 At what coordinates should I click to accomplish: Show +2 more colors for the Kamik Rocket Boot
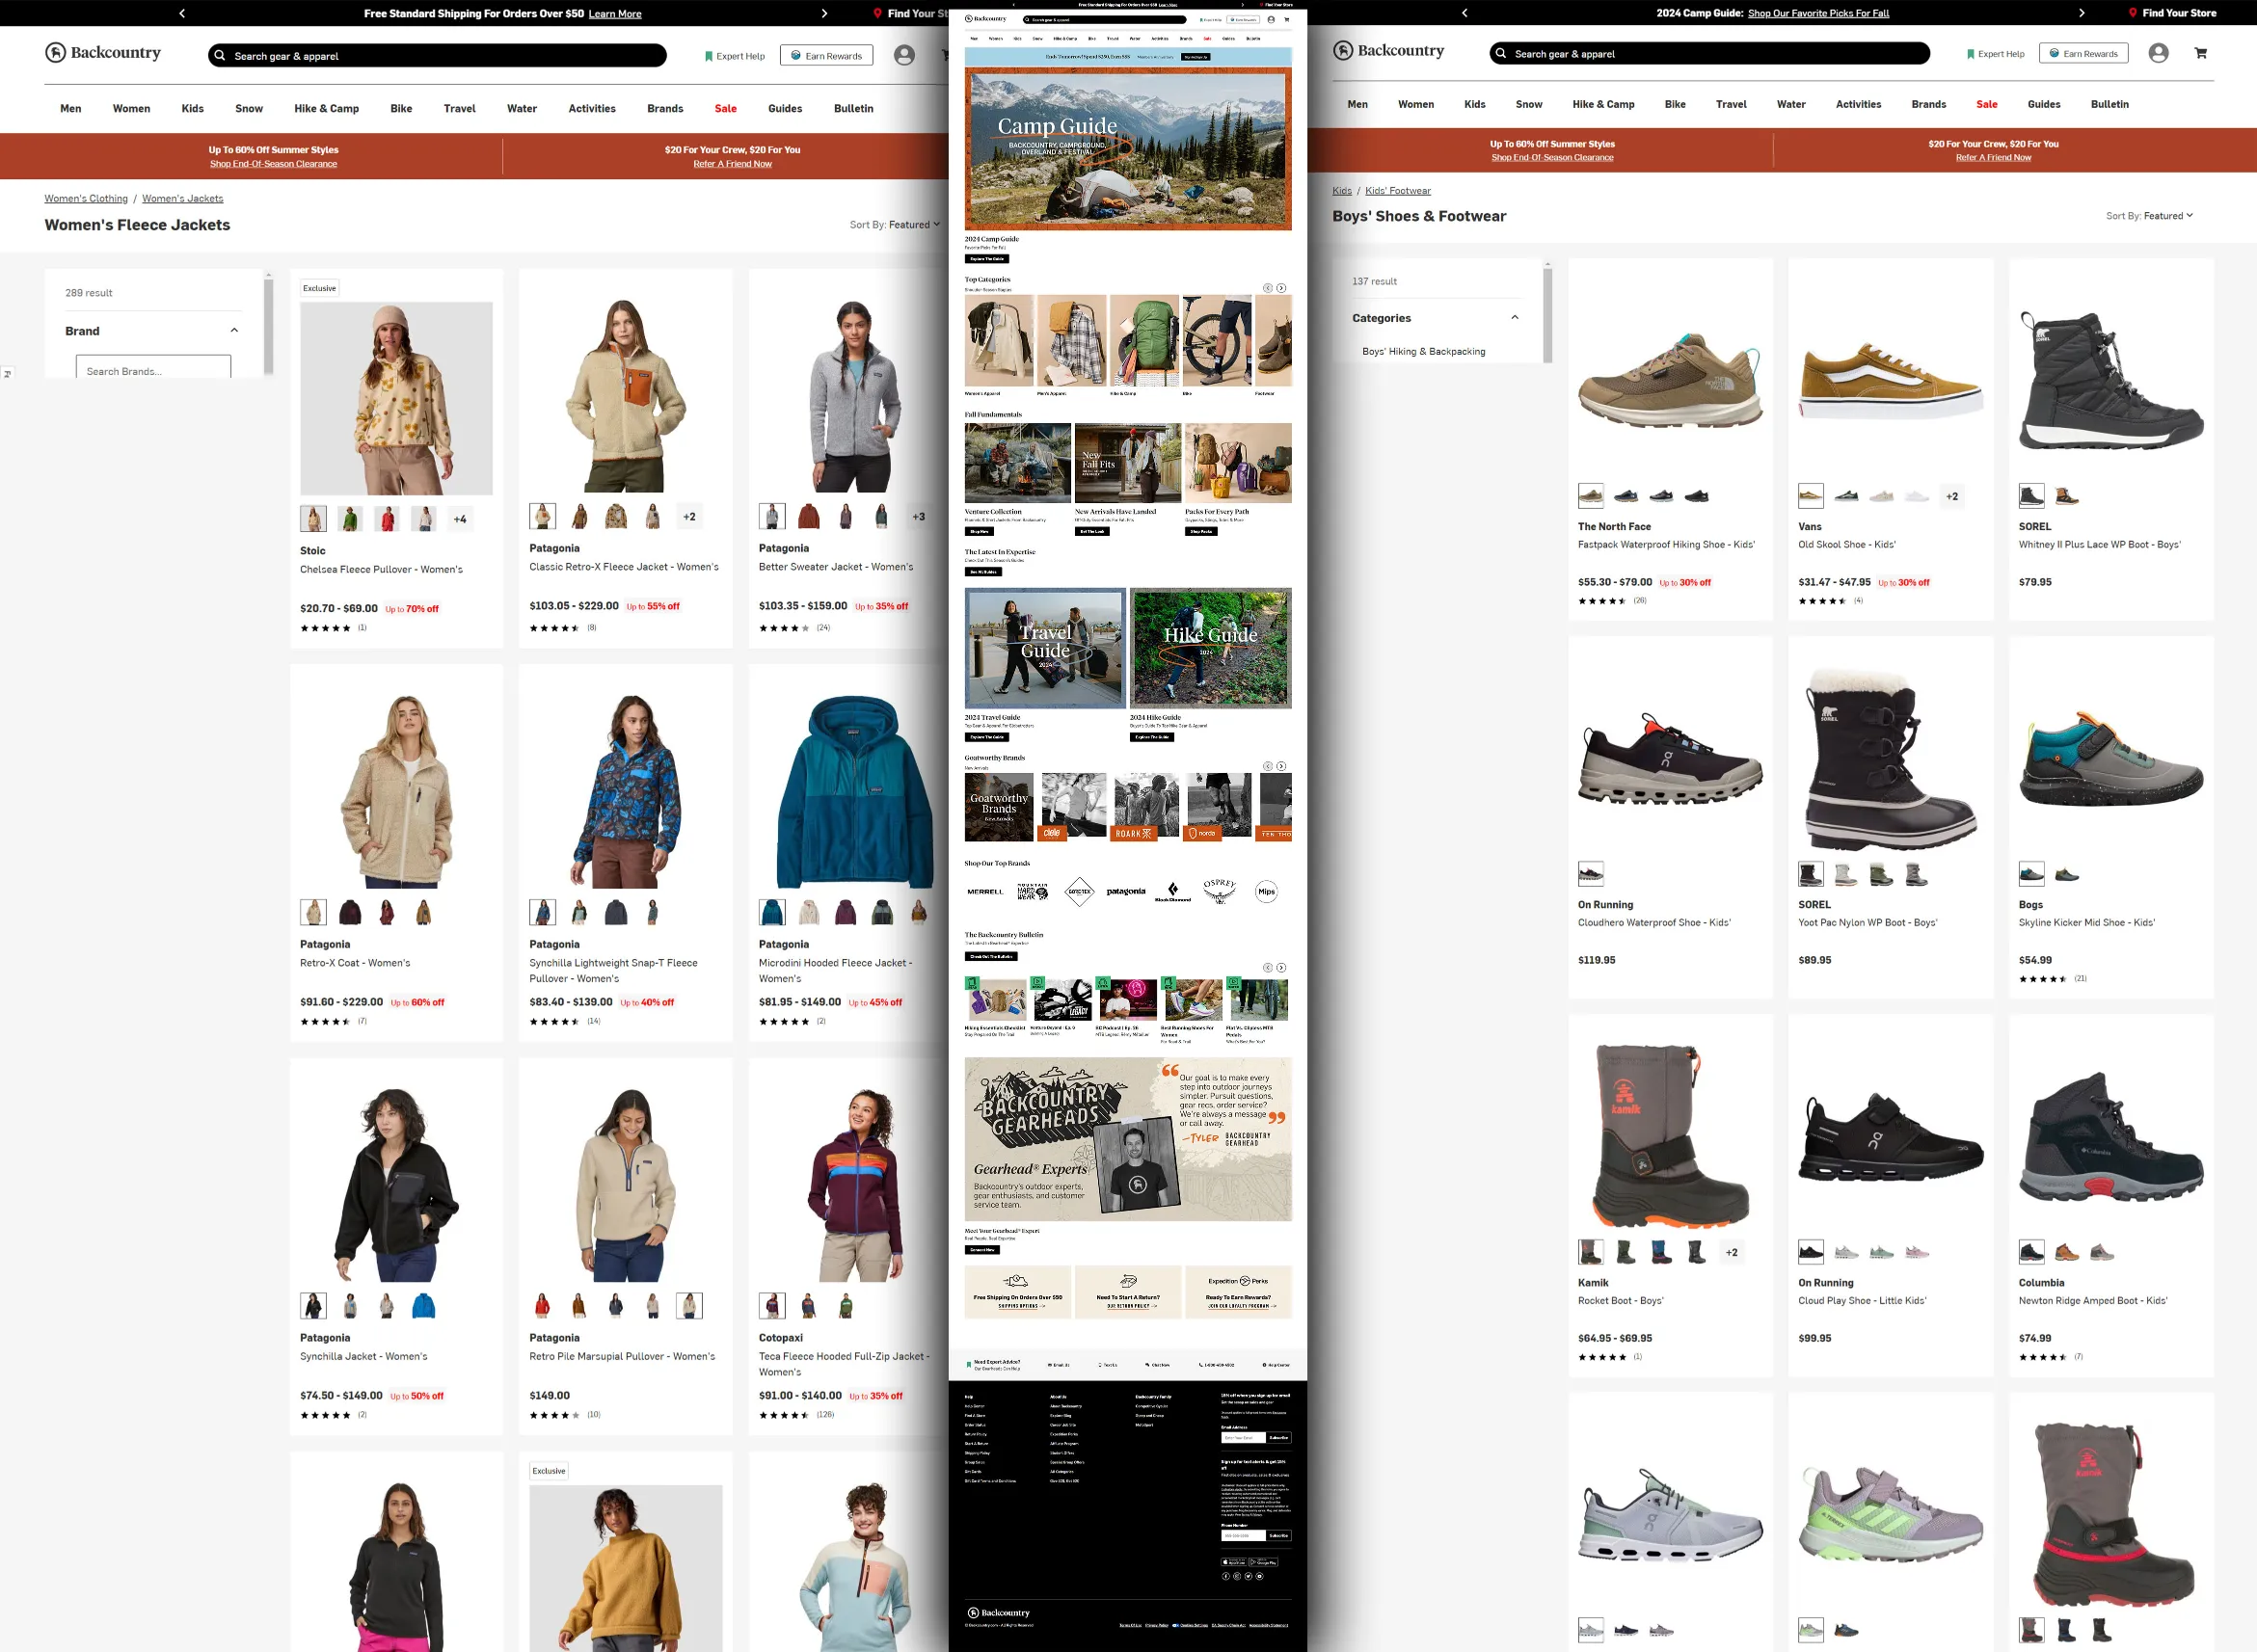(x=1732, y=1252)
